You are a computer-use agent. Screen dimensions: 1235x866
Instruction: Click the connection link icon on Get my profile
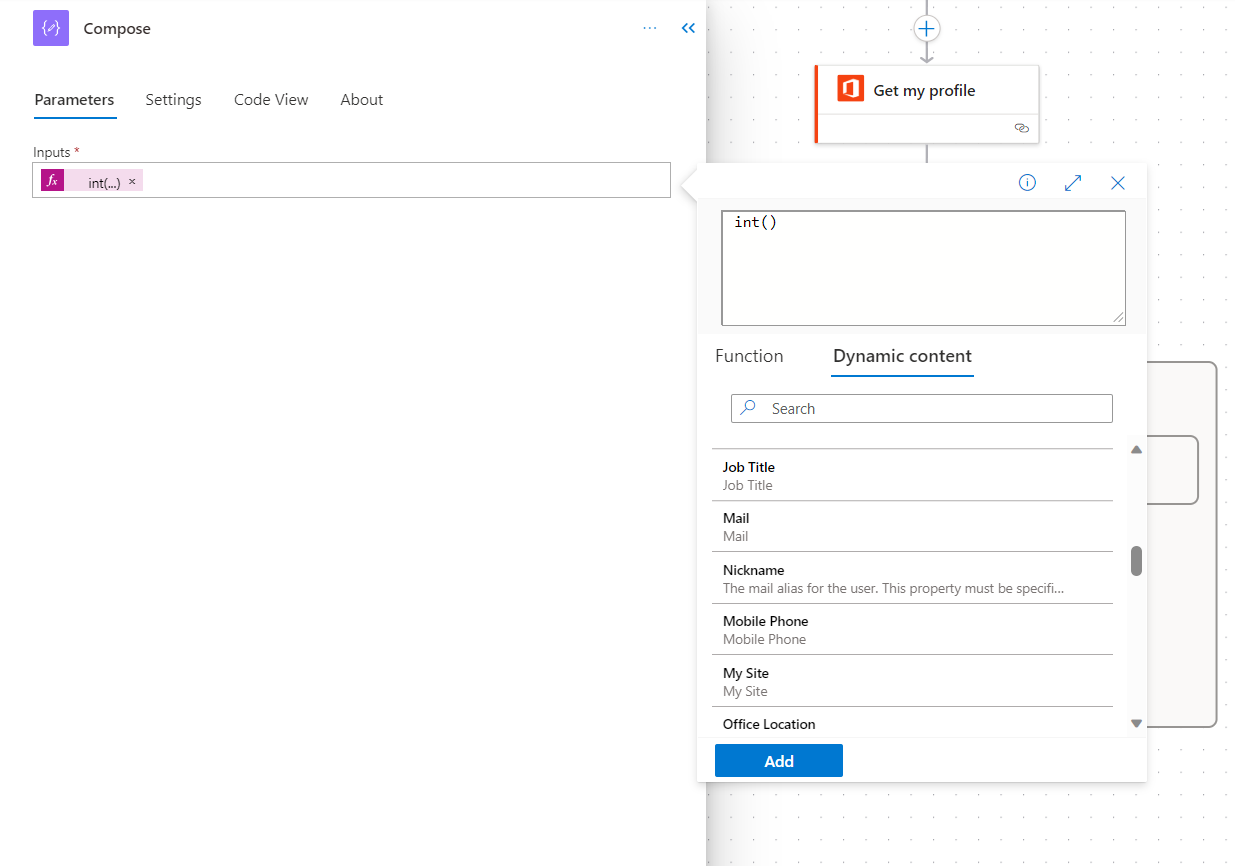click(1021, 128)
